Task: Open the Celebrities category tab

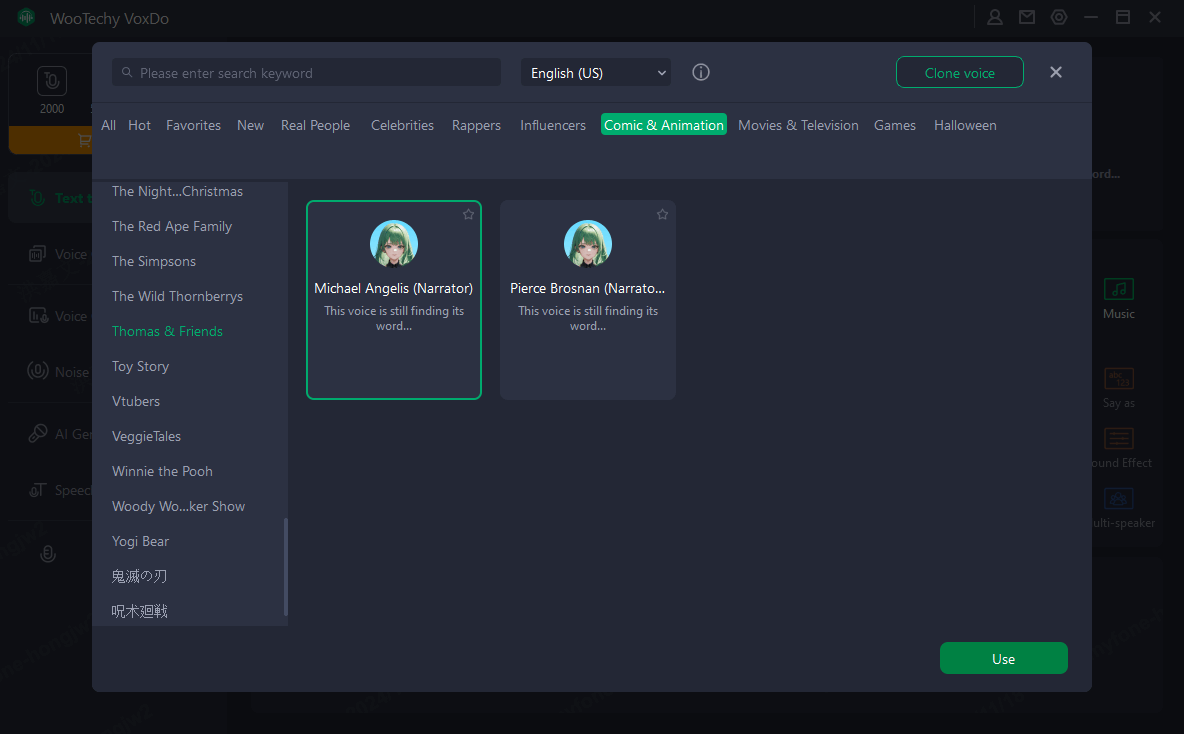Action: click(402, 125)
